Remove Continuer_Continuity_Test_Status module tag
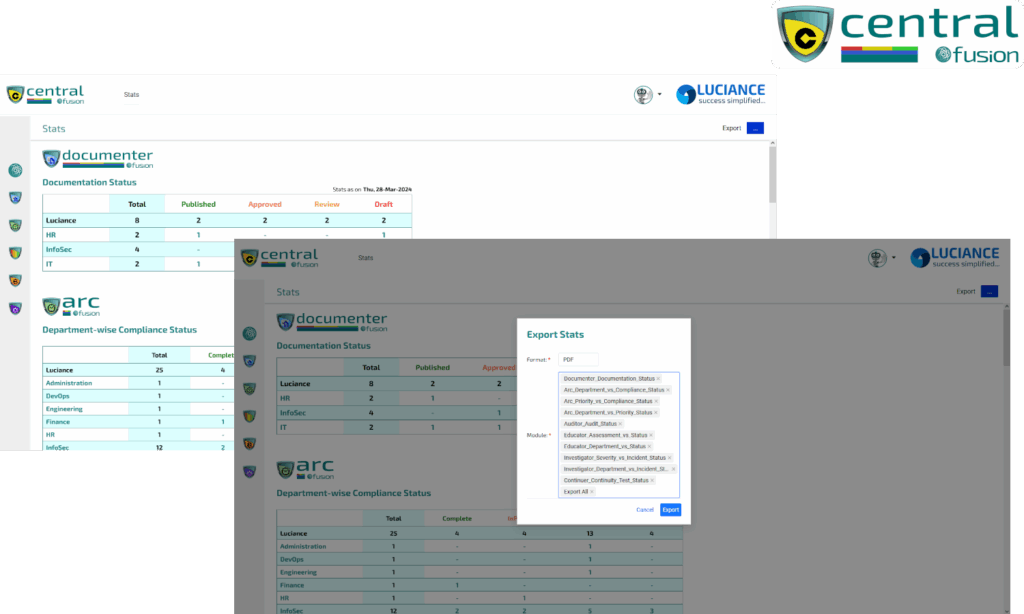 [652, 481]
